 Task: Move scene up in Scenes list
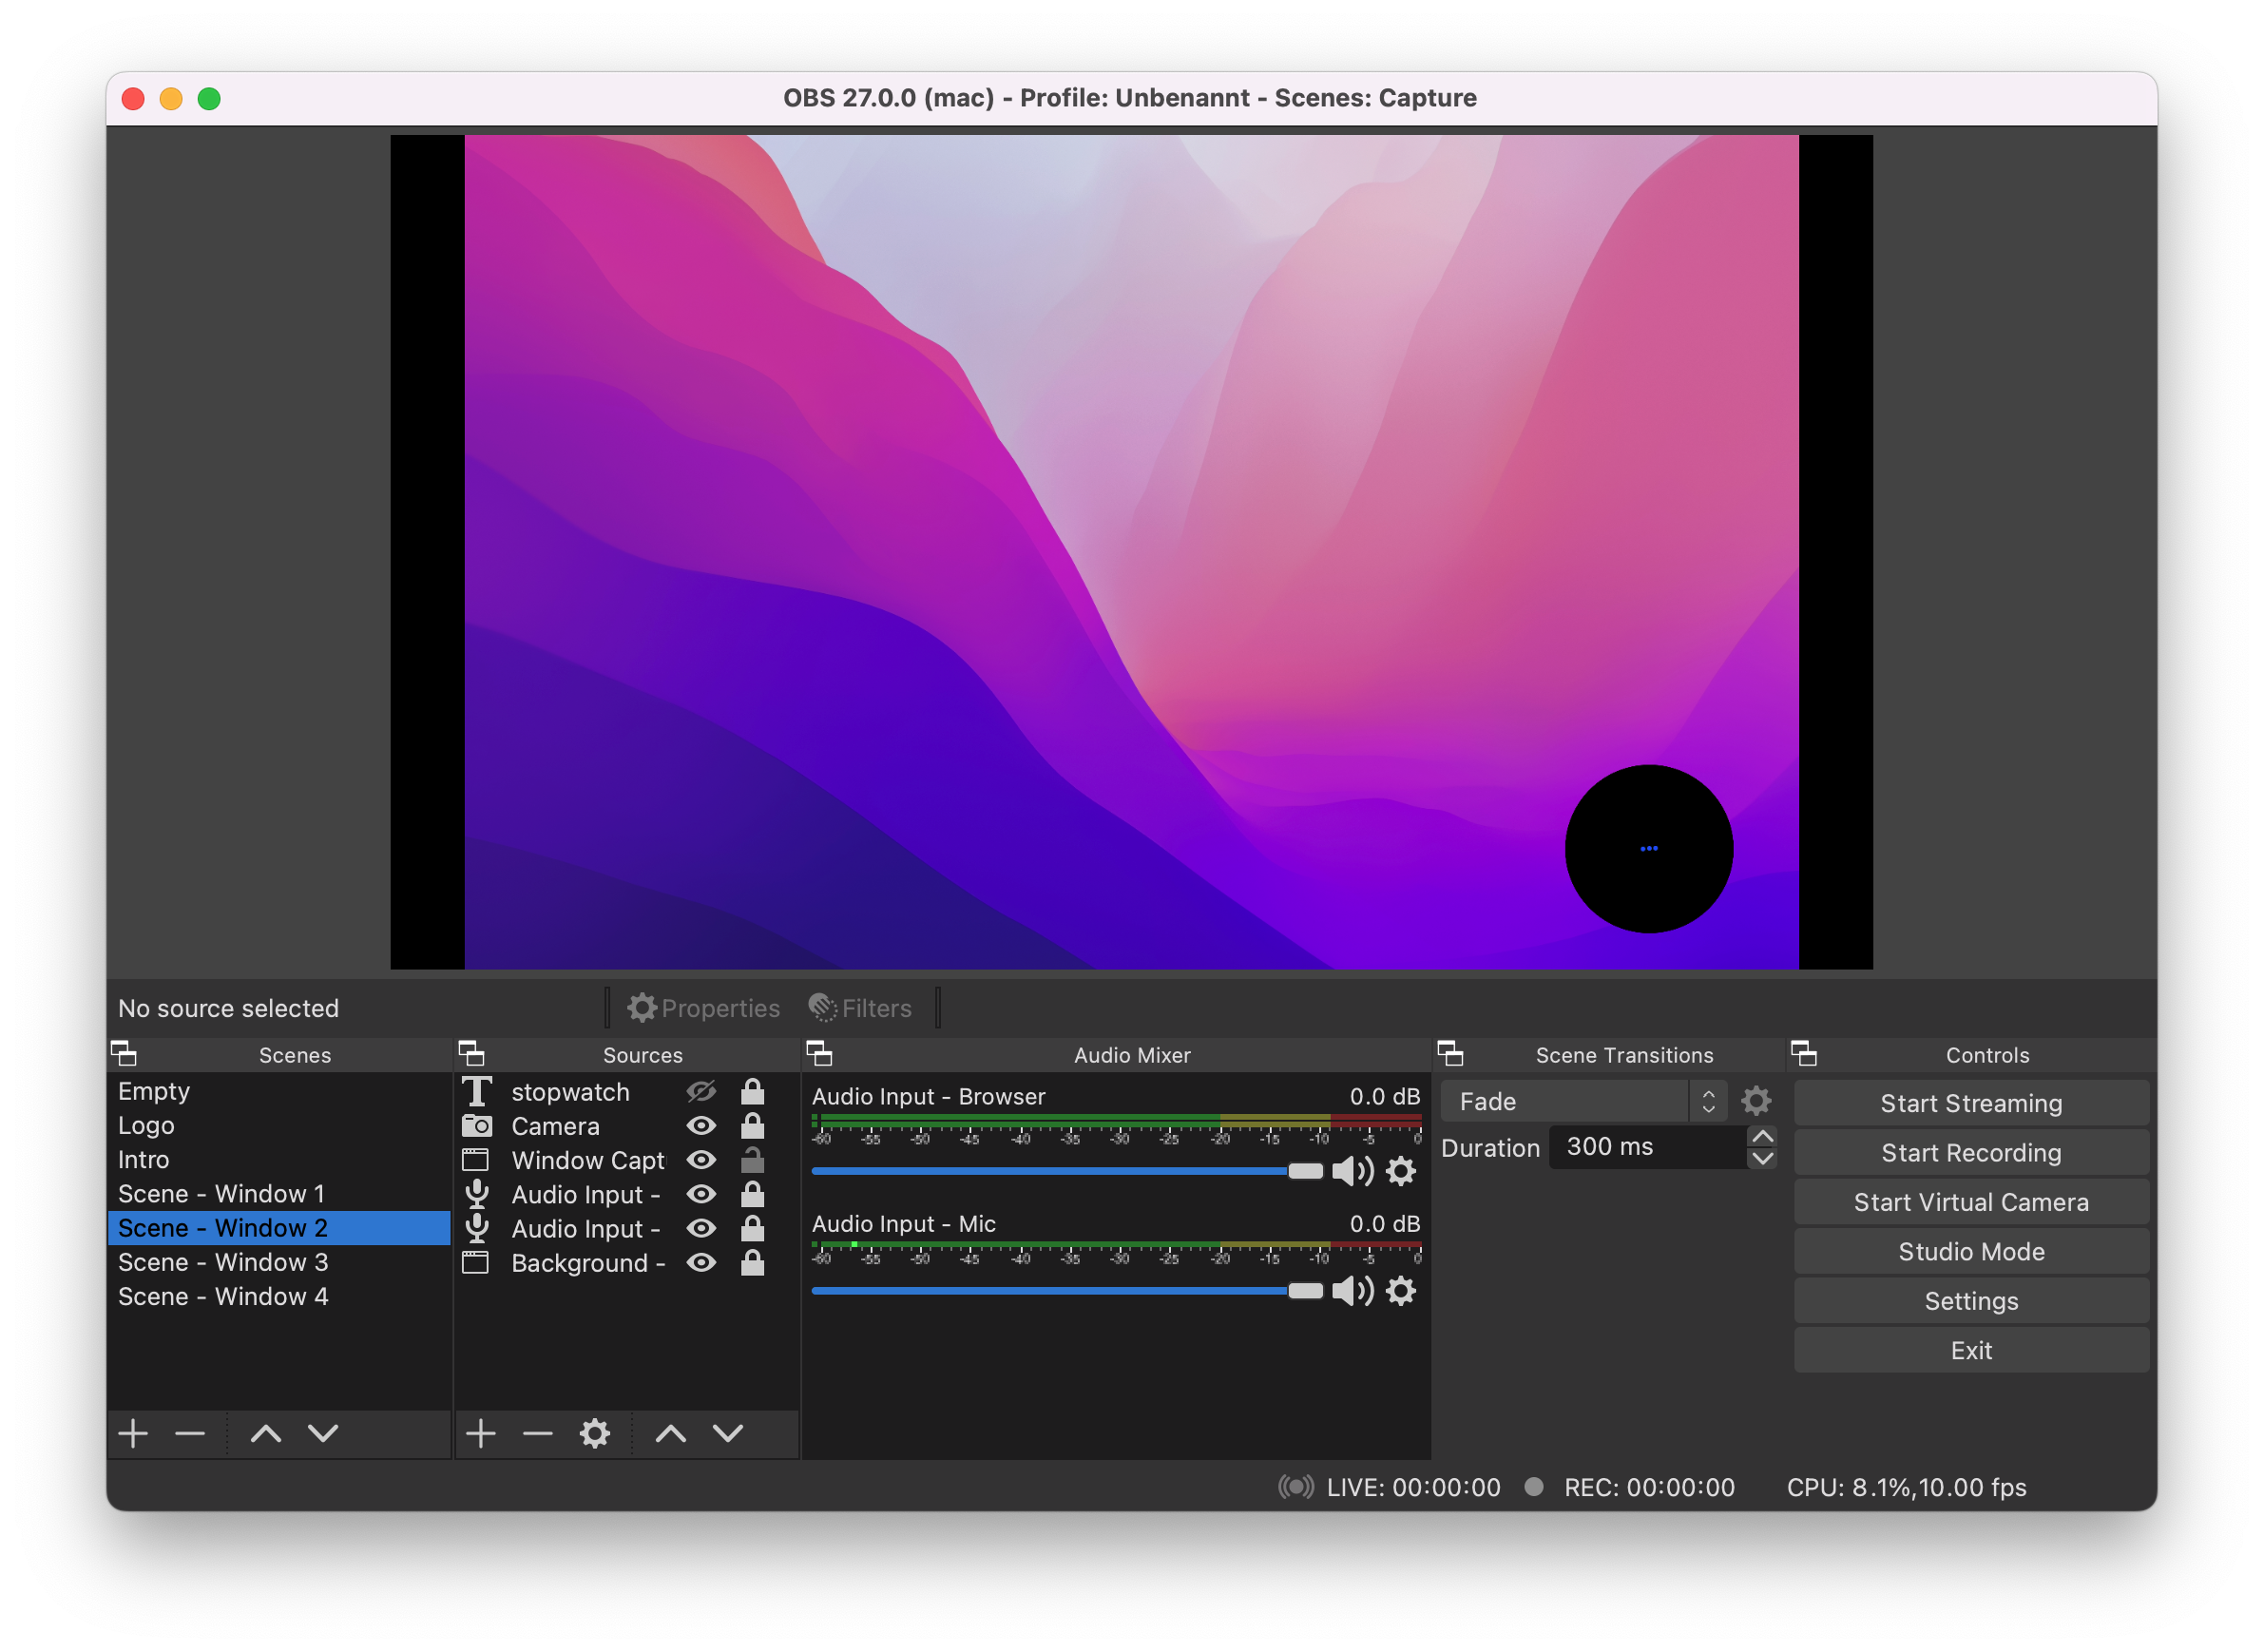point(266,1433)
